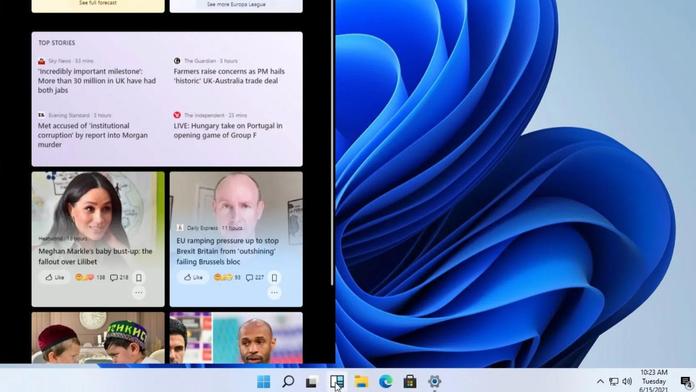Click the Evening Standard source icon
Image resolution: width=696 pixels, height=392 pixels.
coord(41,115)
